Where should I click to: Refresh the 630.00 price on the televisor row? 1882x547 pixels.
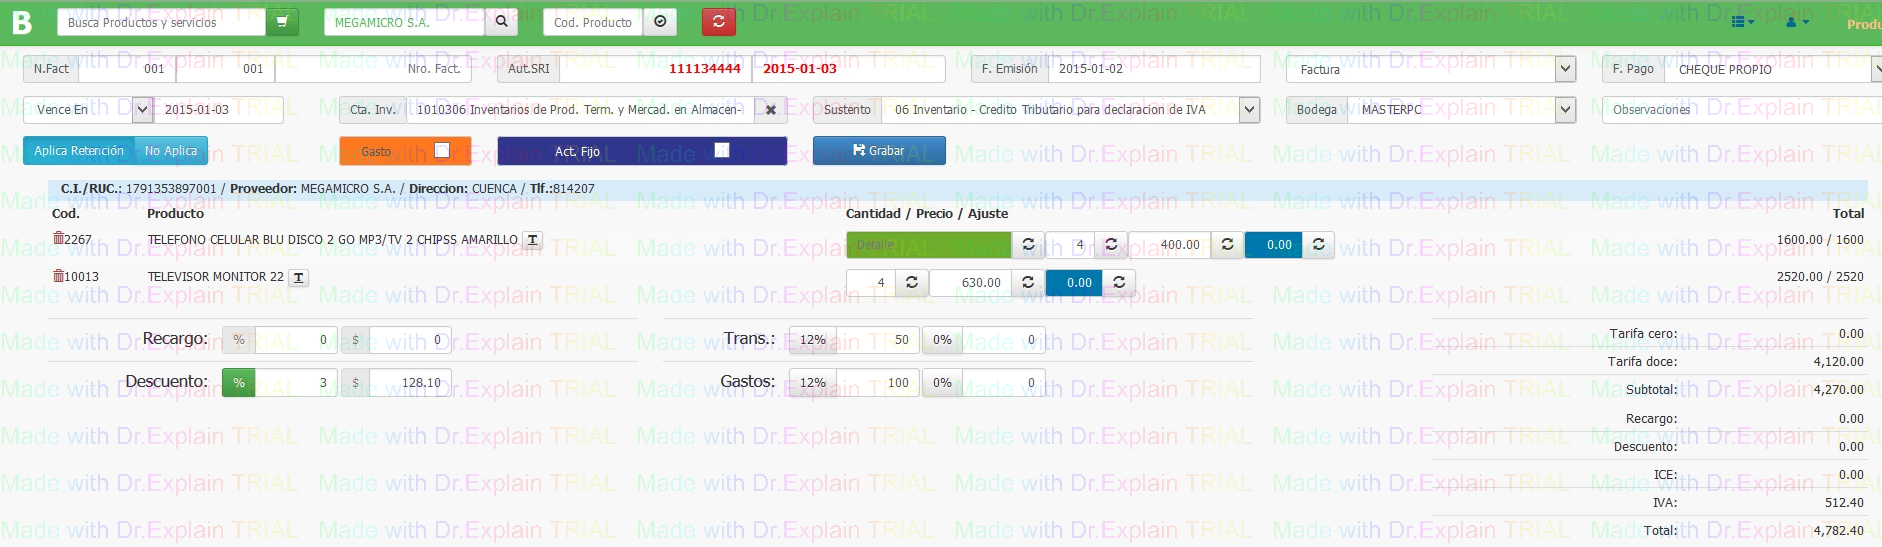(x=1027, y=283)
